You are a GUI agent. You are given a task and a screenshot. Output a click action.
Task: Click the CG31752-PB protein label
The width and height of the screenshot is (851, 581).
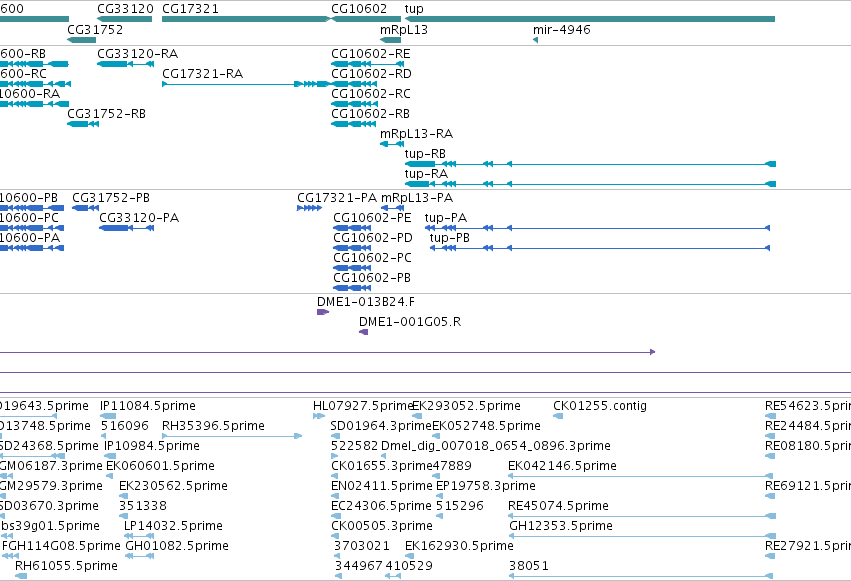pyautogui.click(x=111, y=198)
